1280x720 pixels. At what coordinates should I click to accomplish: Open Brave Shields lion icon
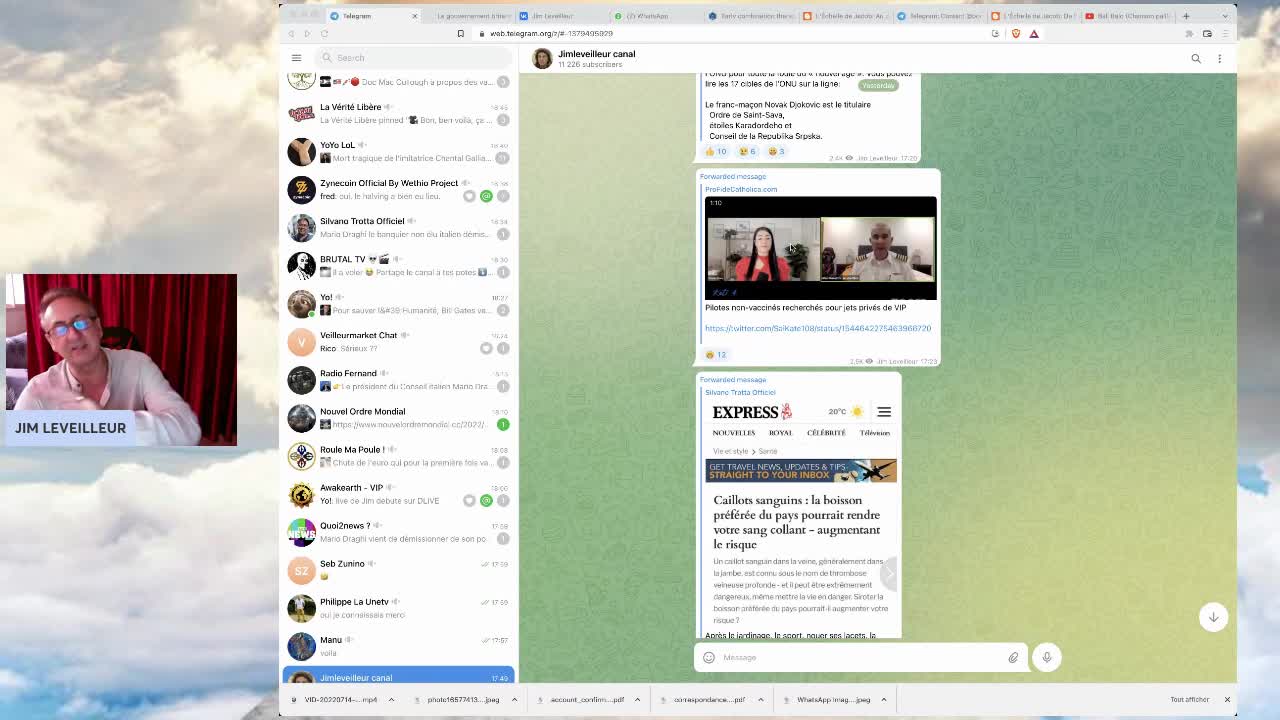pyautogui.click(x=1016, y=34)
